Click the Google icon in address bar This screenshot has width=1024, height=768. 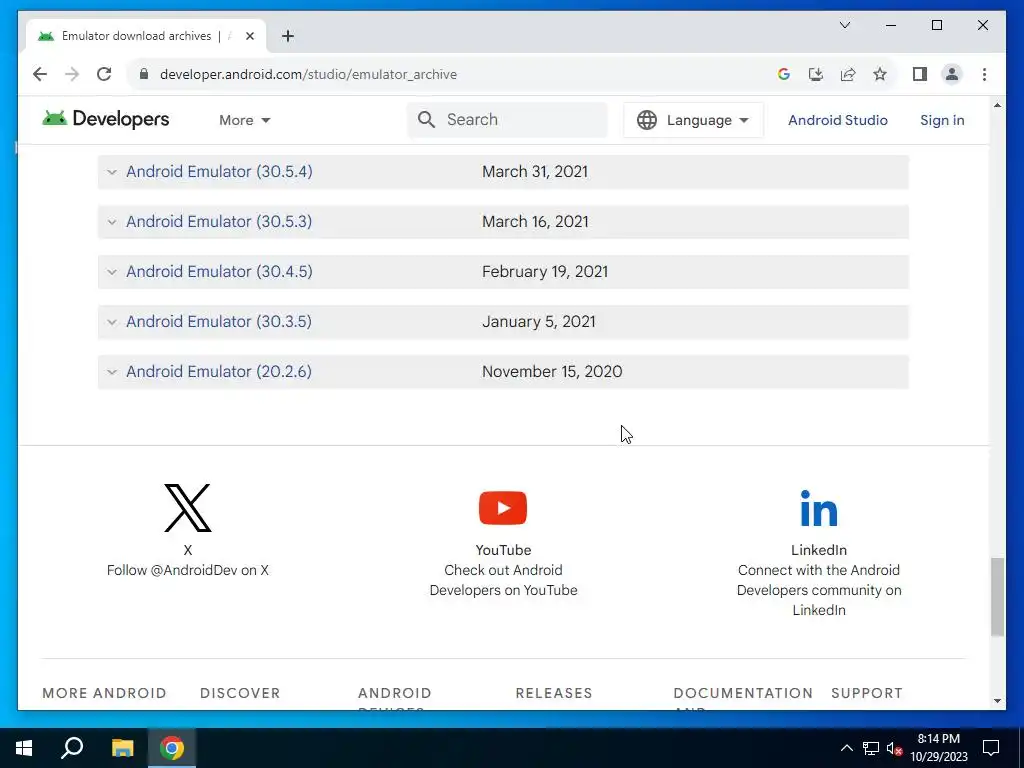pyautogui.click(x=784, y=74)
